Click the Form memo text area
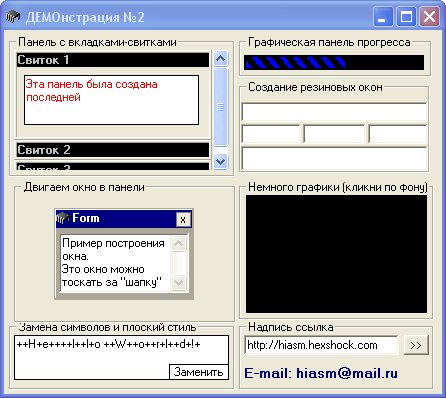This screenshot has height=398, width=446. (115, 263)
